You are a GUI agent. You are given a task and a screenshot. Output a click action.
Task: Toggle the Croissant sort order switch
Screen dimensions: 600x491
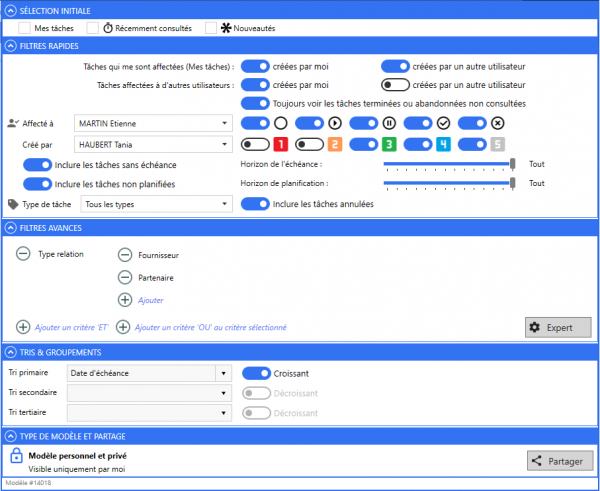click(256, 374)
